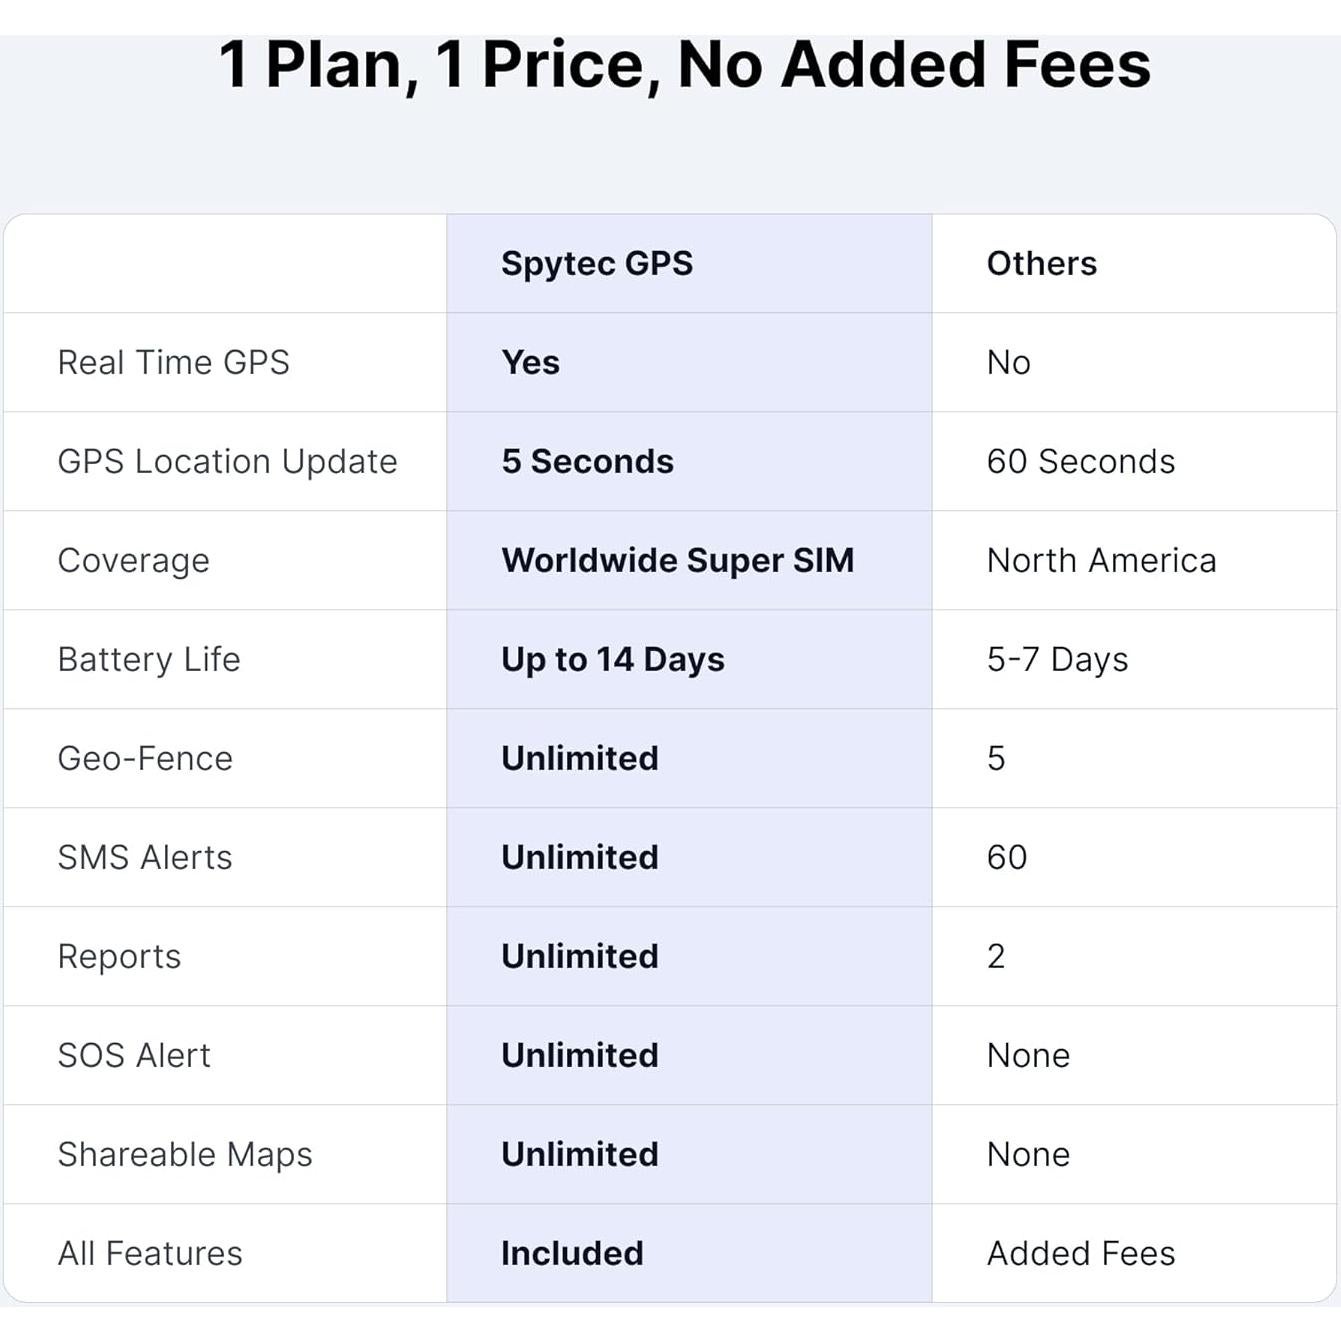Click the "Included" value for All Features
This screenshot has width=1341, height=1341.
572,1253
